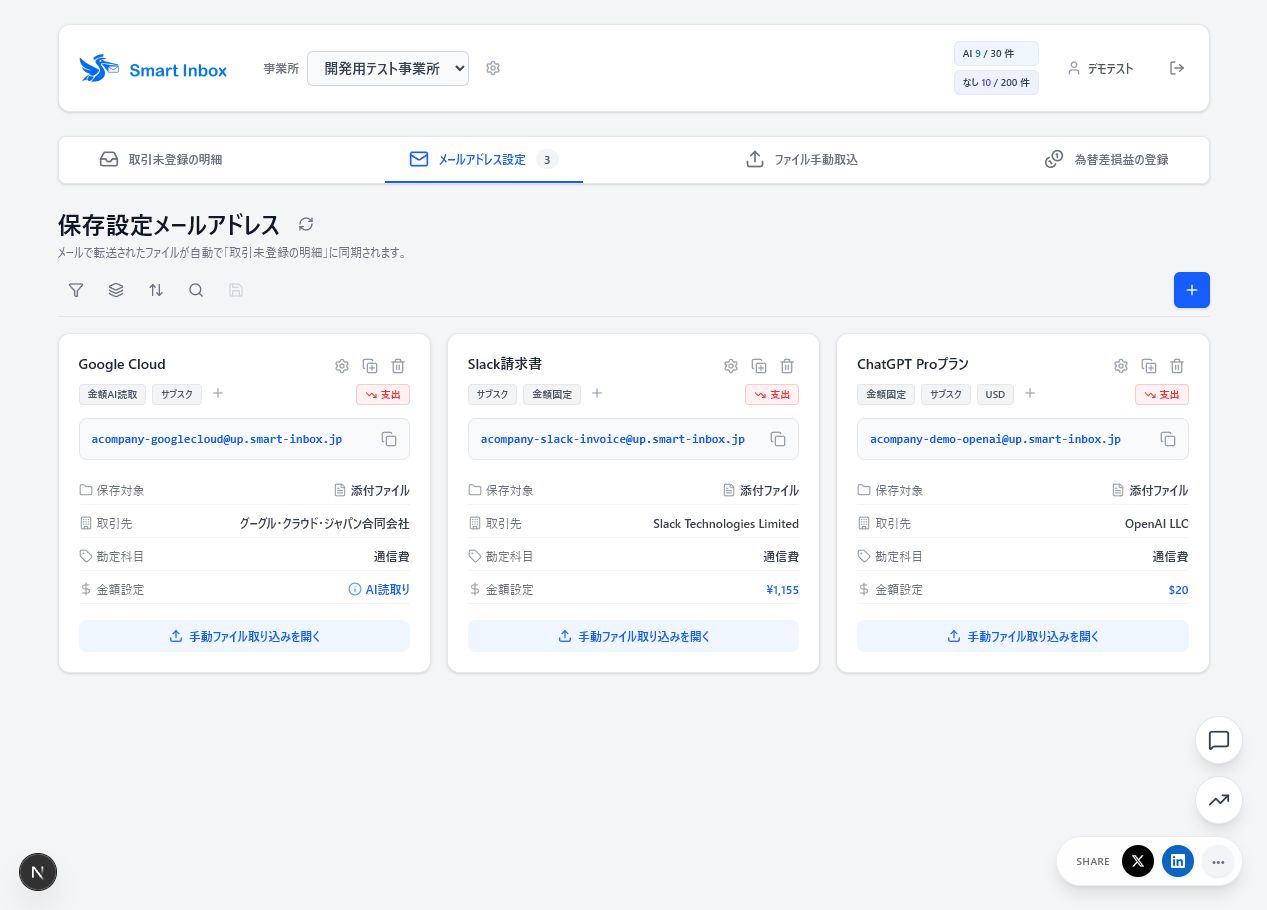Delete the Google Cloud card

398,366
